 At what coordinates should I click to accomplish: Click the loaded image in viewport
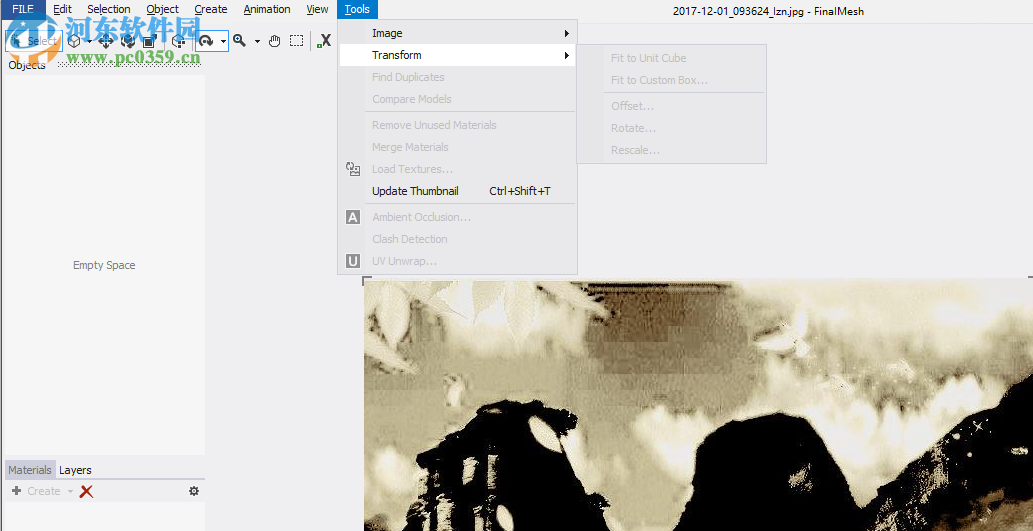[698, 405]
